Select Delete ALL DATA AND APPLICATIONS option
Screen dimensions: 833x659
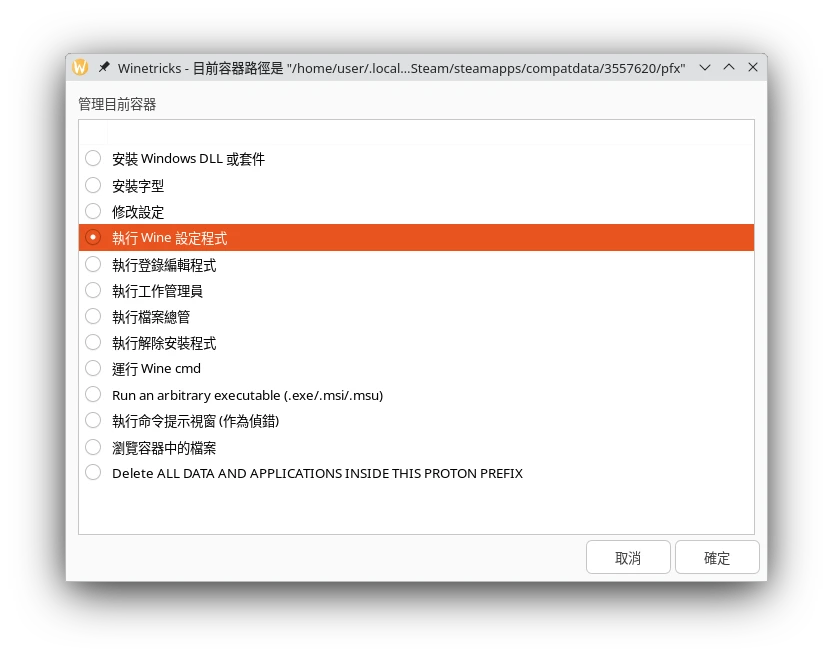(x=93, y=473)
